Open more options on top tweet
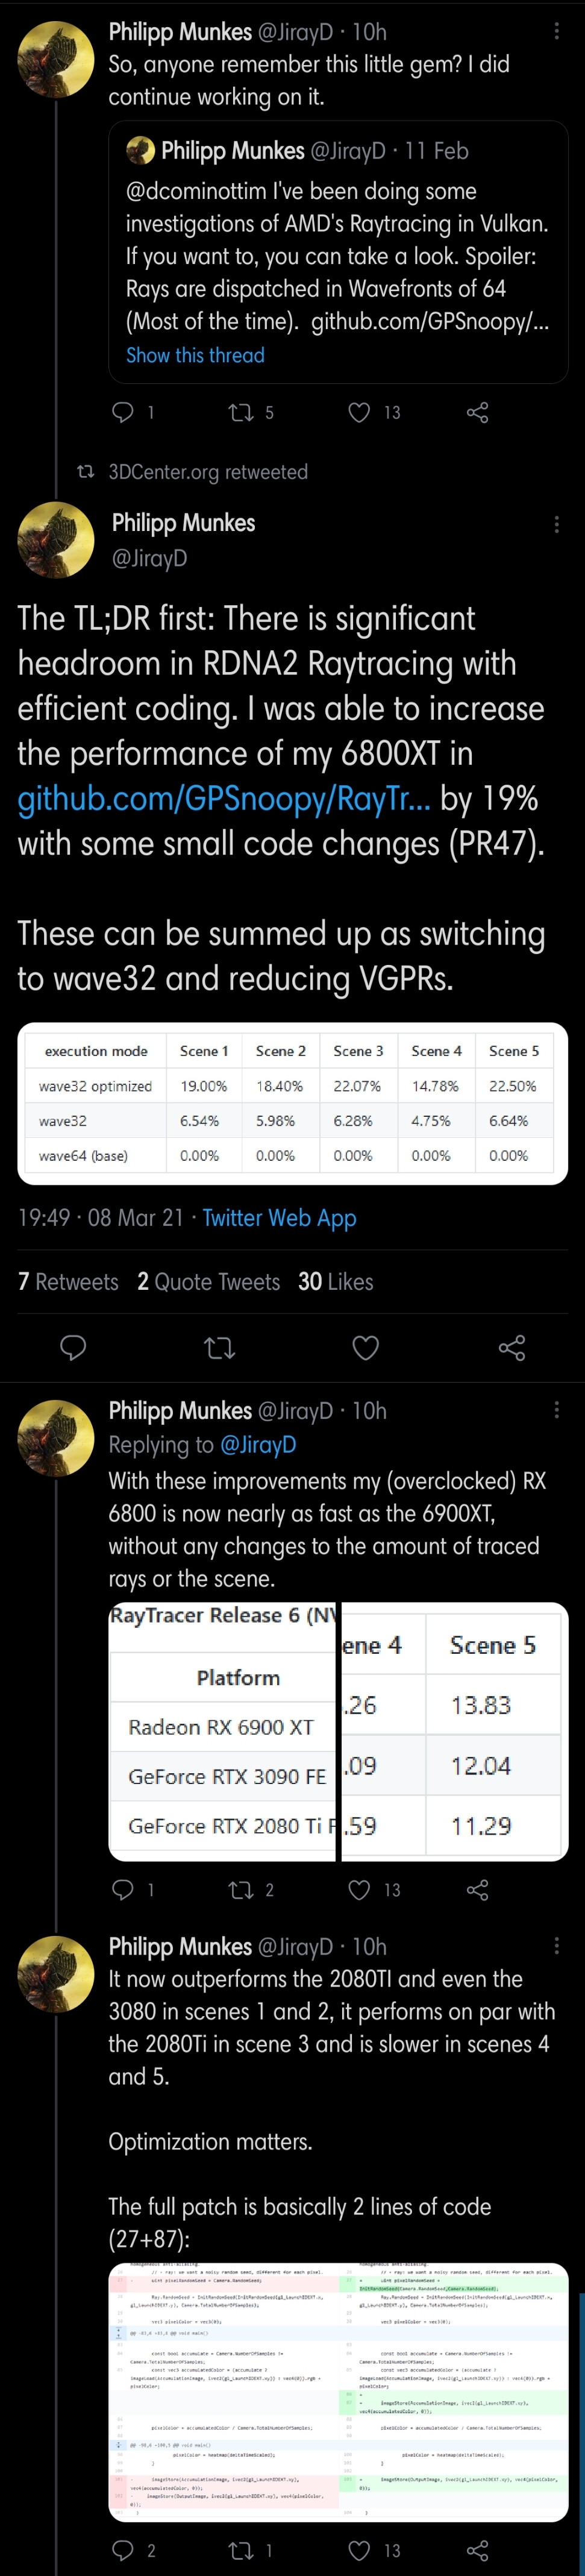585x2576 pixels. [x=556, y=32]
